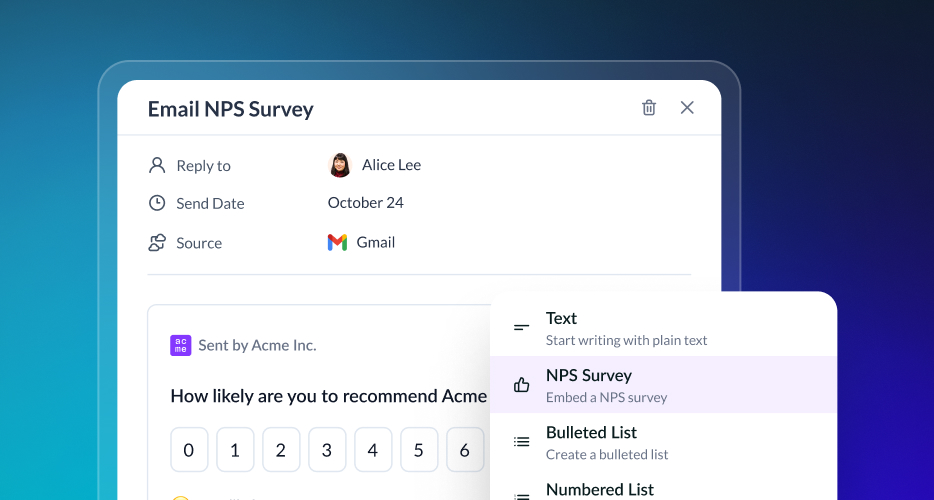
Task: Click the Bulleted List icon
Action: tap(521, 442)
